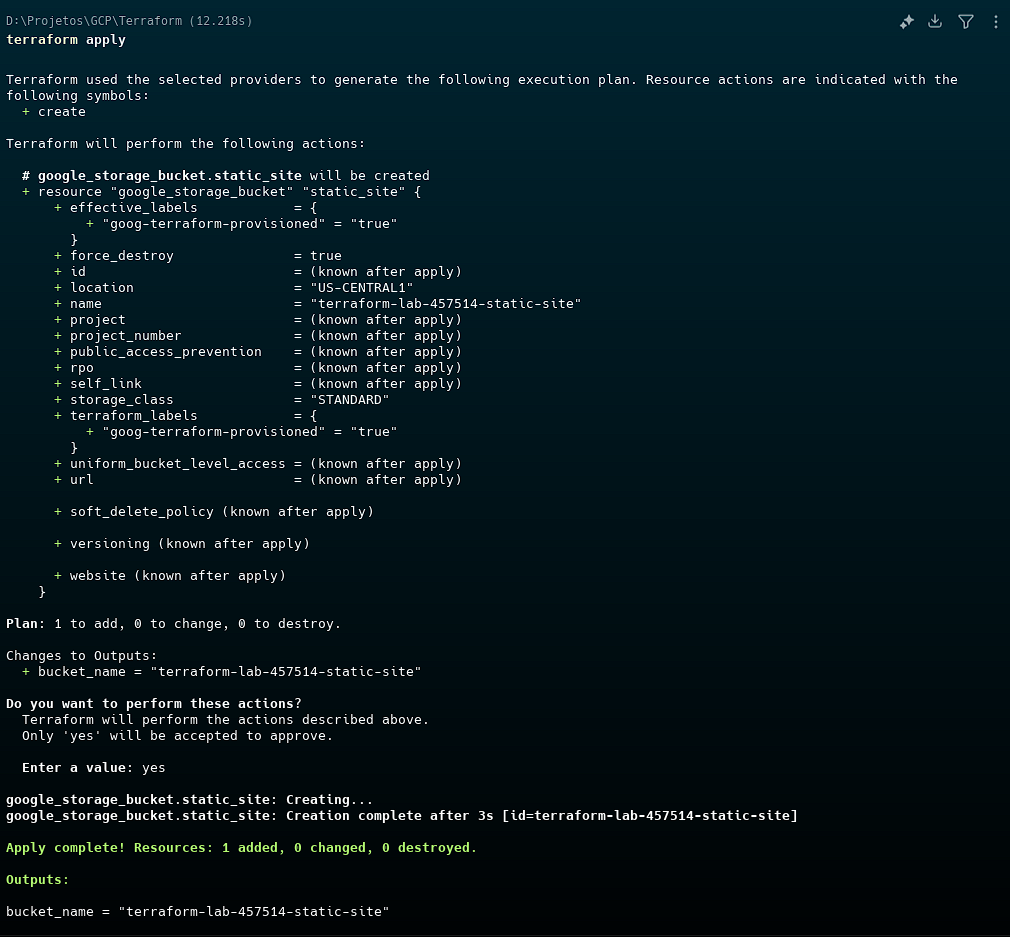Click the AI sparkle icon in block header
Viewport: 1010px width, 937px height.
tap(906, 22)
